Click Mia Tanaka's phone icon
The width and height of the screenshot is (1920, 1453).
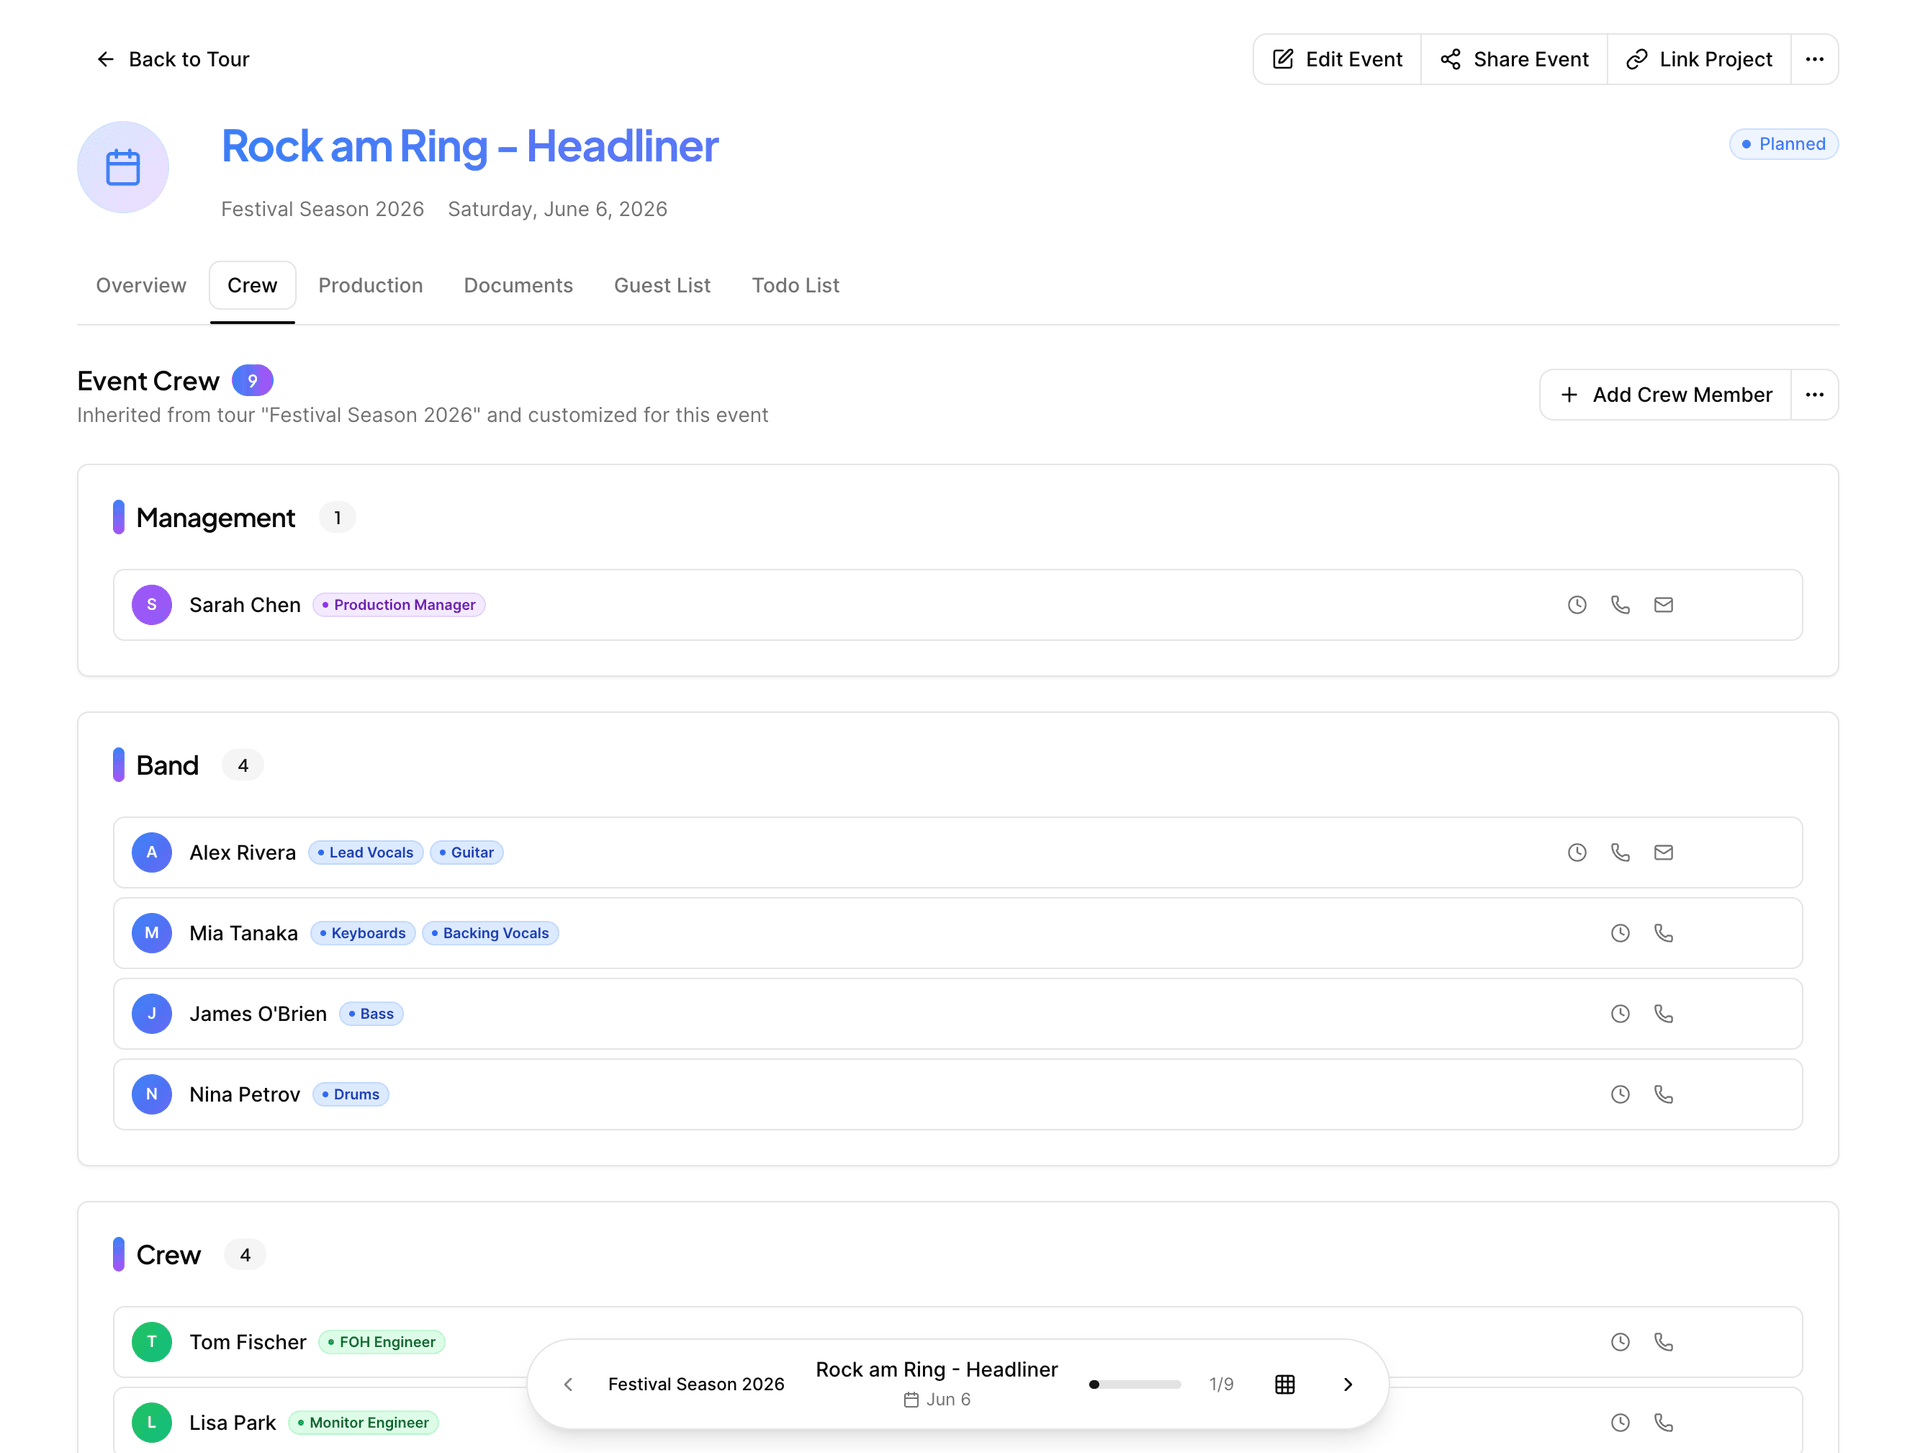[x=1663, y=933]
